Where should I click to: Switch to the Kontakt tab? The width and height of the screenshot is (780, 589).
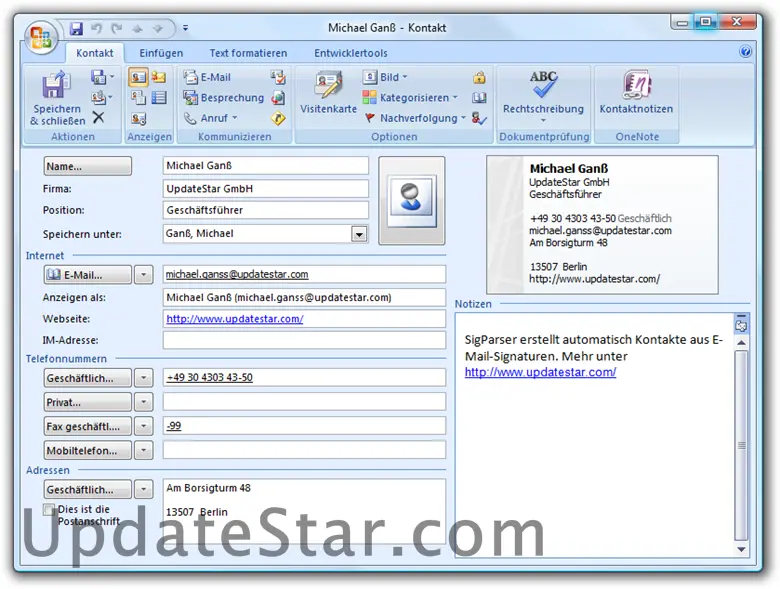click(x=95, y=53)
